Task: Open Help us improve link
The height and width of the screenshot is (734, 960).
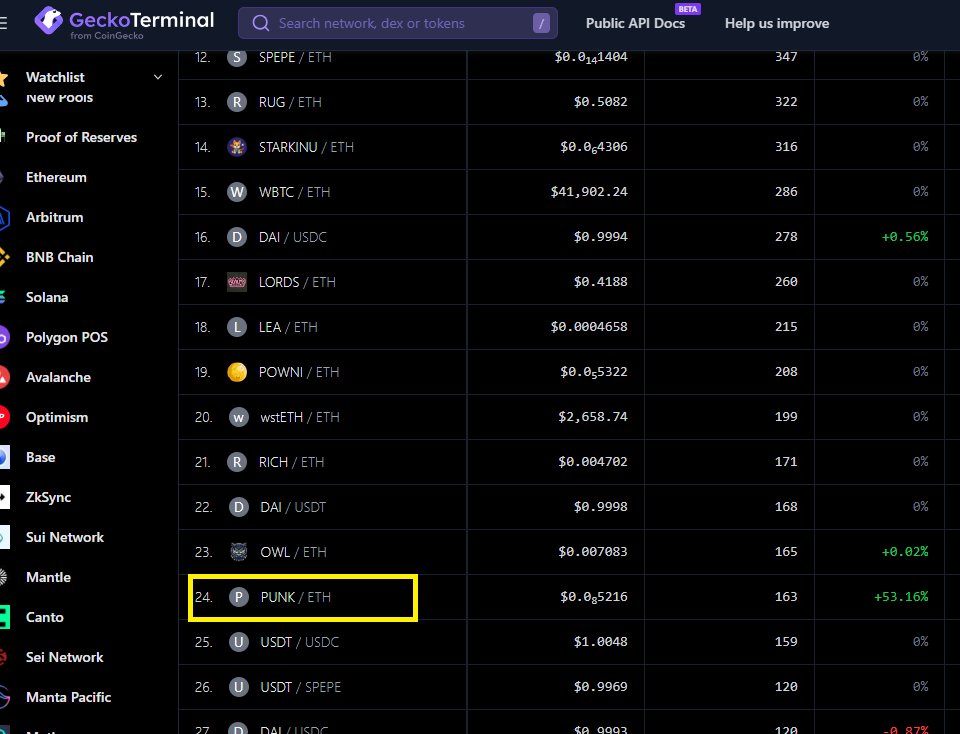Action: coord(777,23)
